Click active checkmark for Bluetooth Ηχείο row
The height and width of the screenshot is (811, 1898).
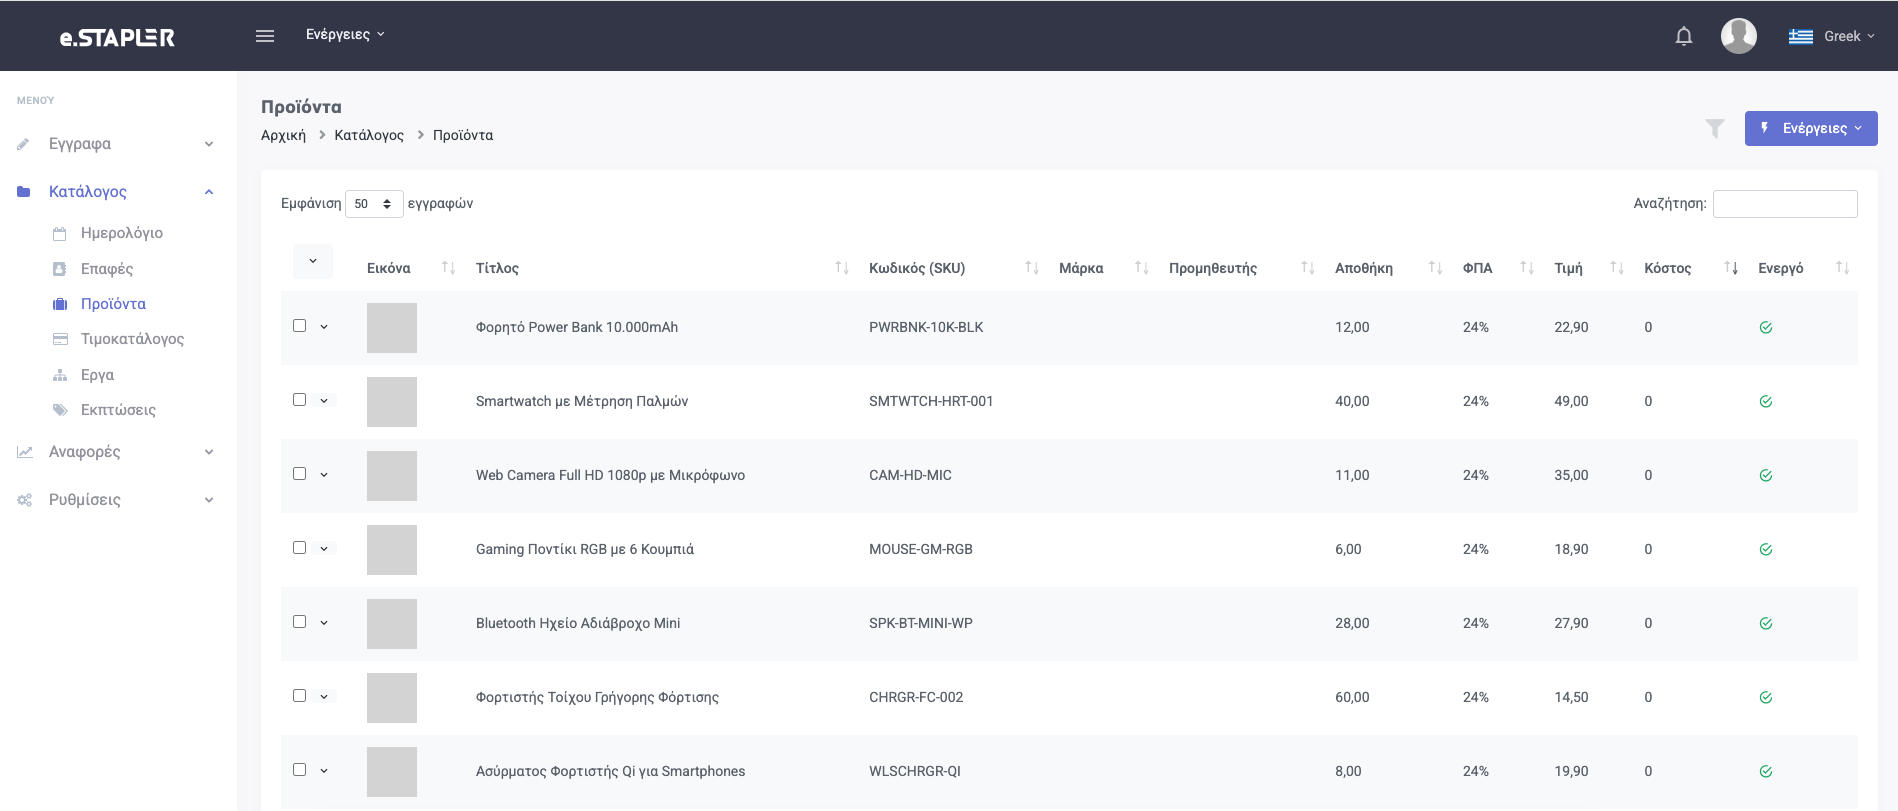1766,624
